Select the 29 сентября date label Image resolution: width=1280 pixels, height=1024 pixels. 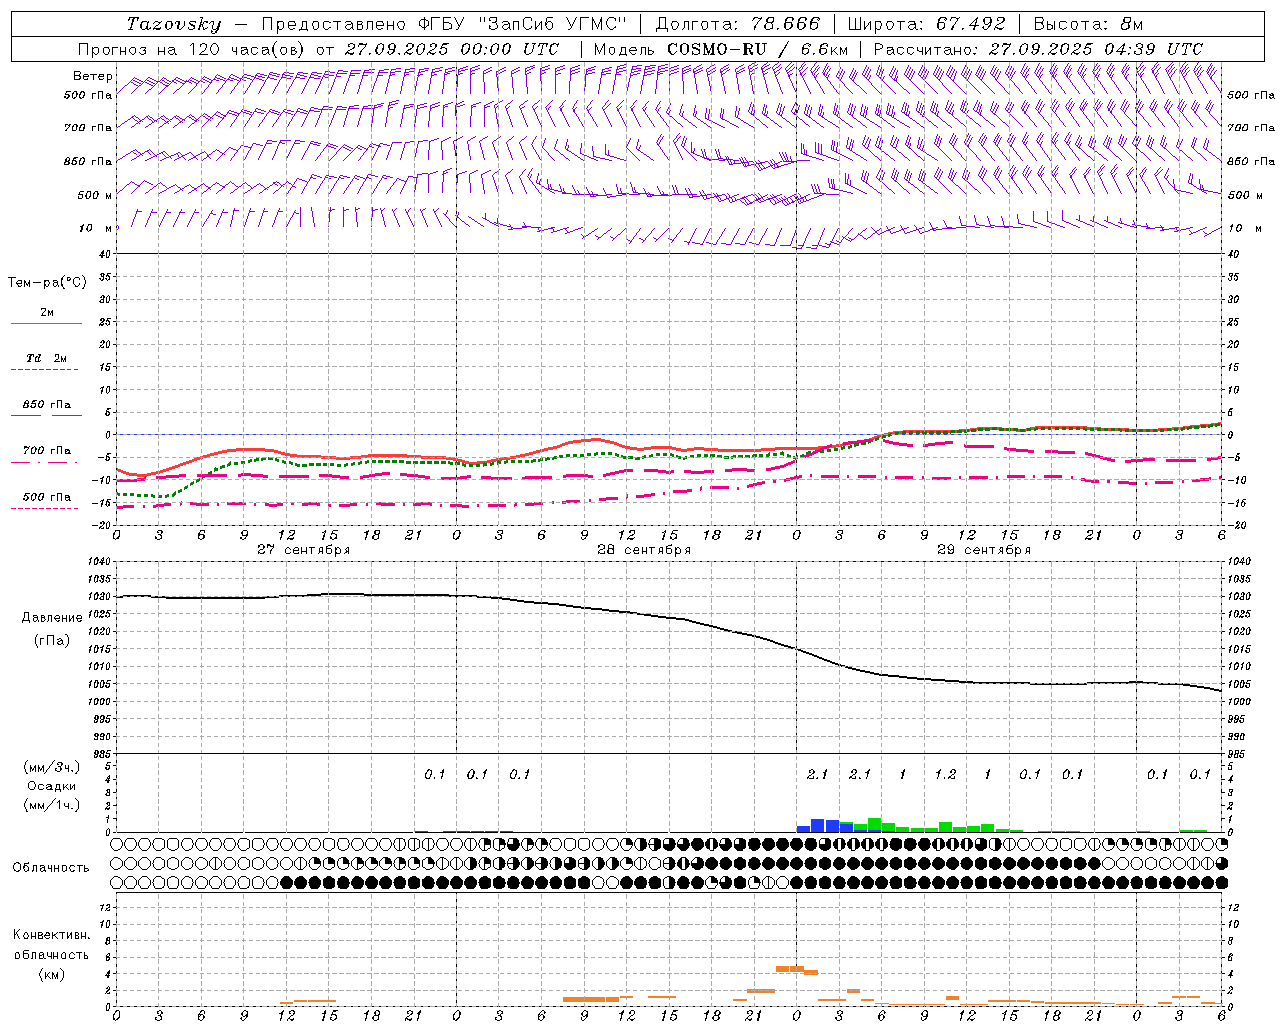[983, 550]
